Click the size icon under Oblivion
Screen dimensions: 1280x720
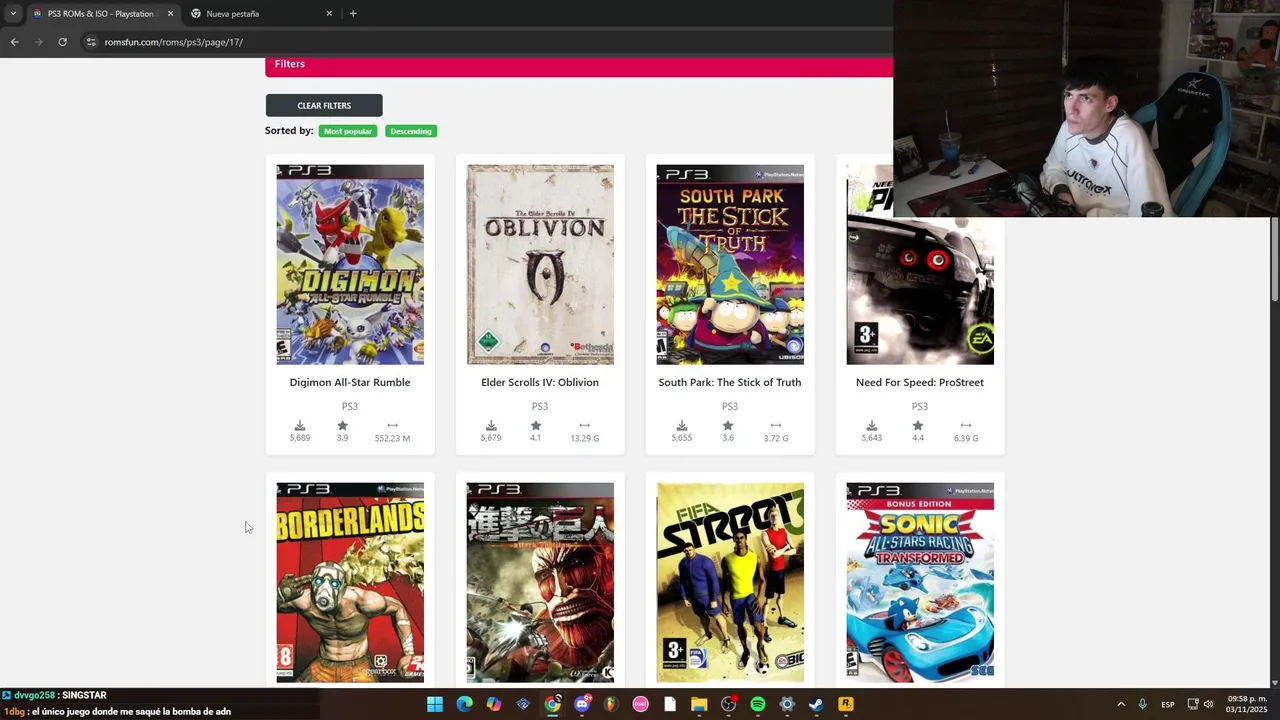(x=584, y=426)
